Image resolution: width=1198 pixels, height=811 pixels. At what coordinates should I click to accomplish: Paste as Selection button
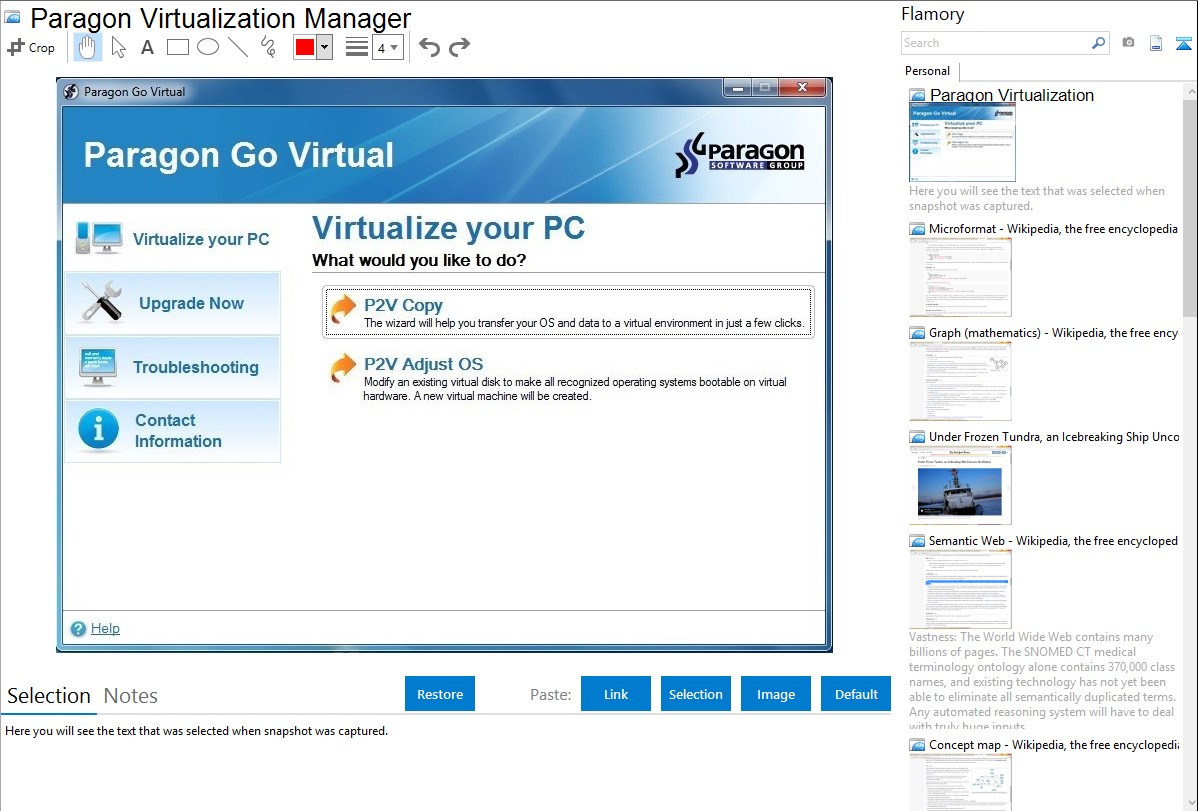696,694
